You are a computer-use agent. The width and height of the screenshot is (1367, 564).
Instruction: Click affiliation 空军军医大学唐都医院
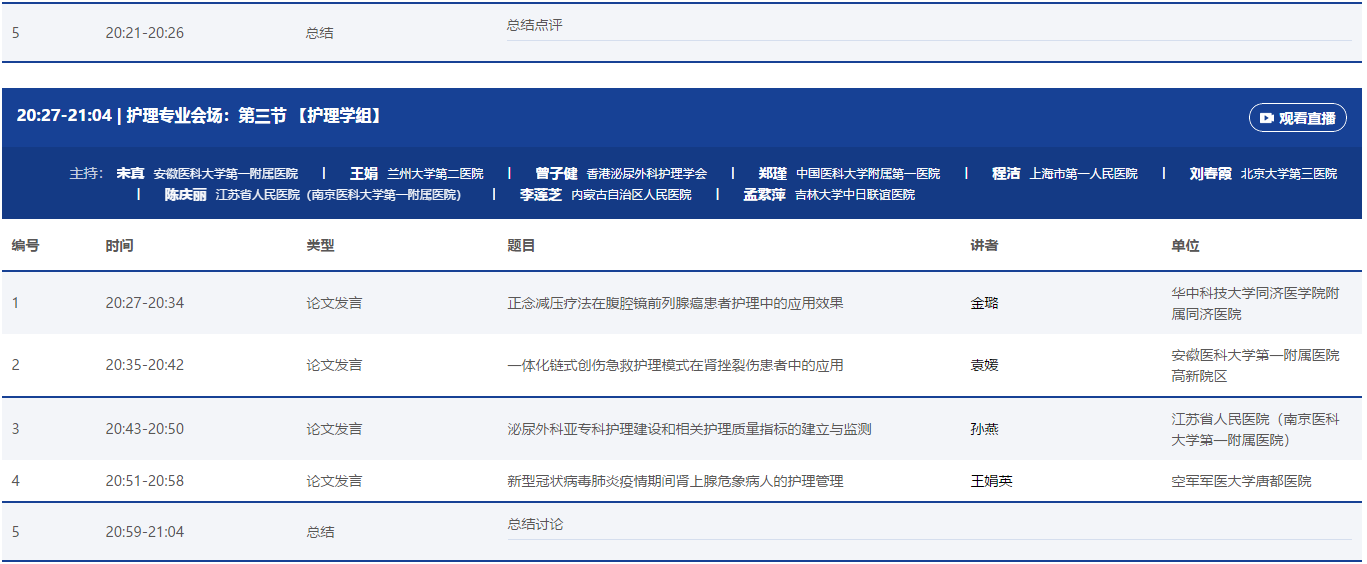point(1241,482)
